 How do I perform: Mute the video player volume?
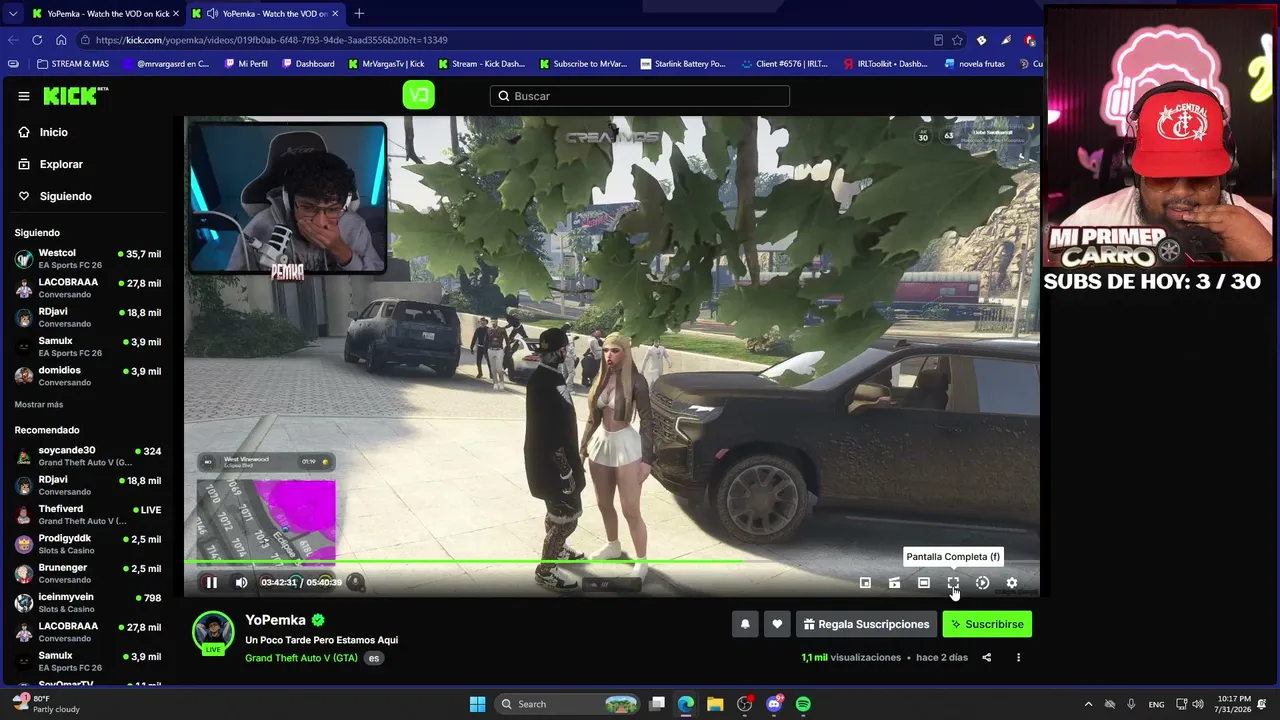click(241, 583)
